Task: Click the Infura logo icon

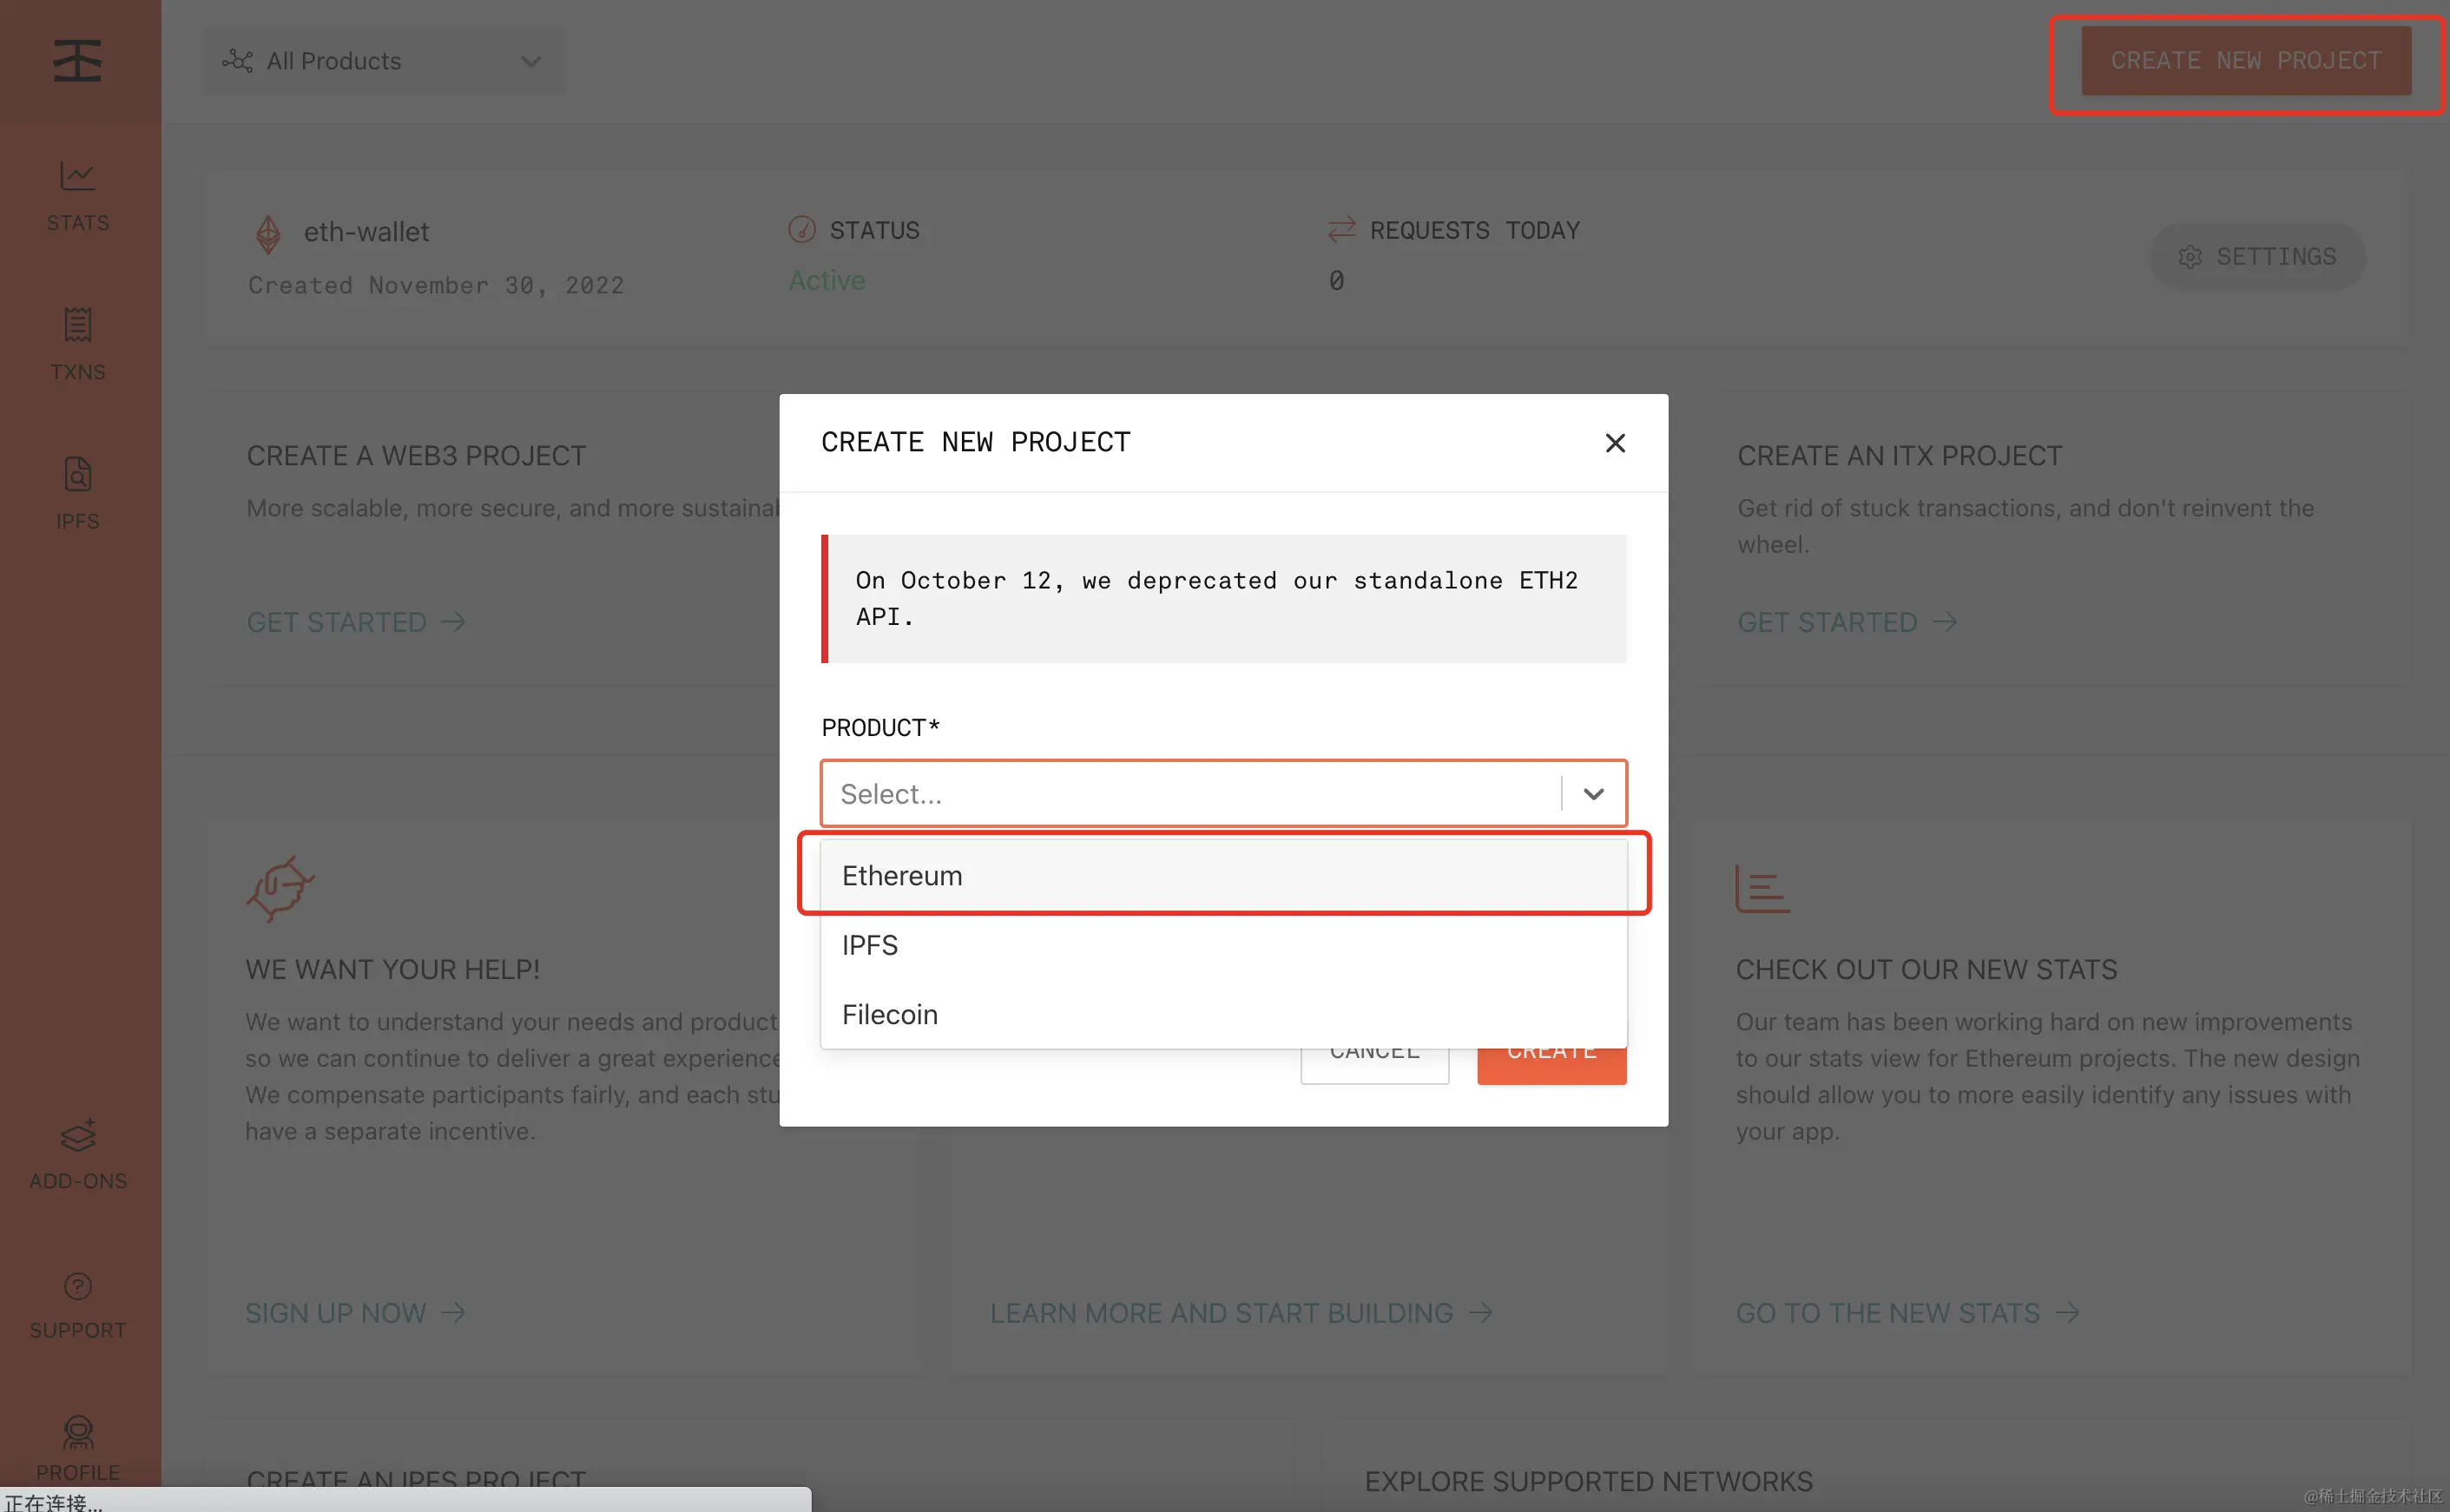Action: [x=78, y=61]
